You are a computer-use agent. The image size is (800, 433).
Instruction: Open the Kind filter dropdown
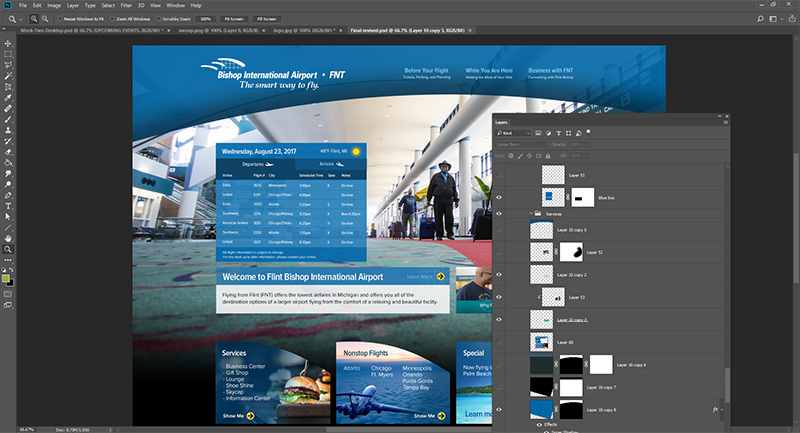tap(514, 133)
